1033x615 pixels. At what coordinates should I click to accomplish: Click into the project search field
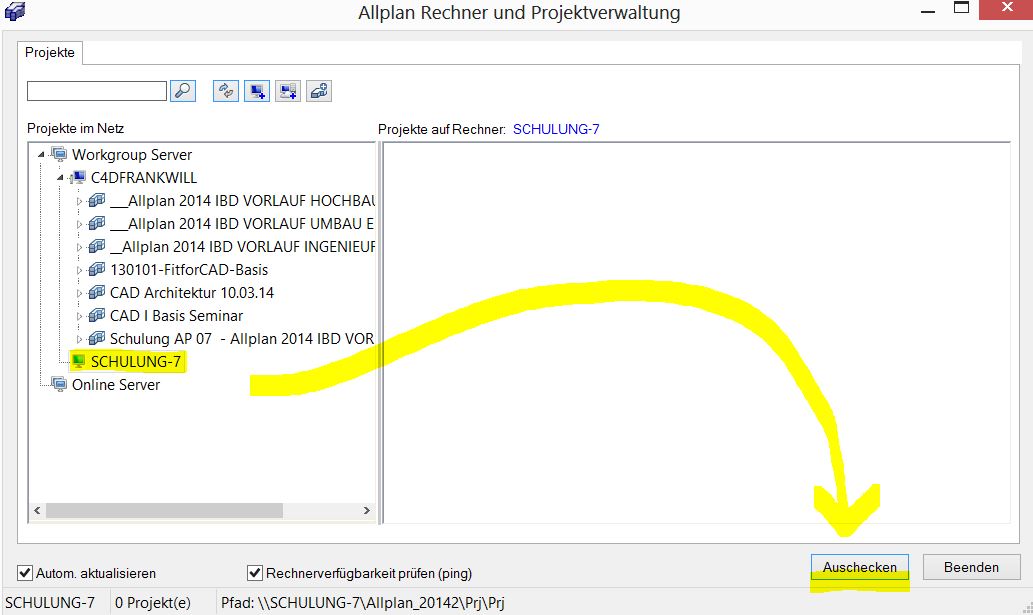pyautogui.click(x=96, y=91)
